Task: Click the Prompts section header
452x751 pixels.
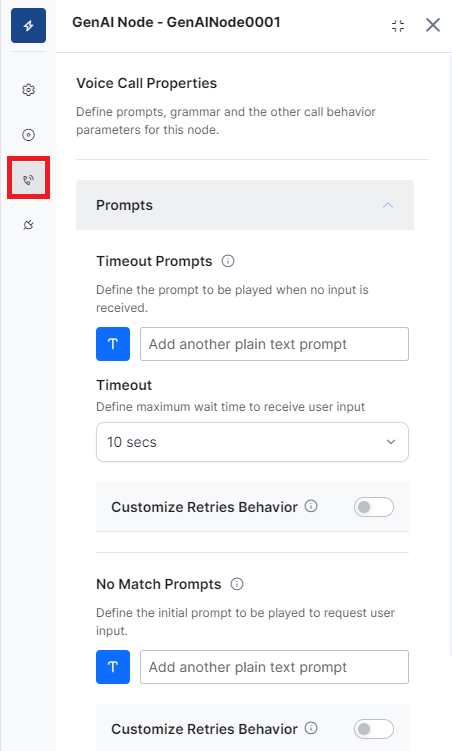Action: (245, 205)
